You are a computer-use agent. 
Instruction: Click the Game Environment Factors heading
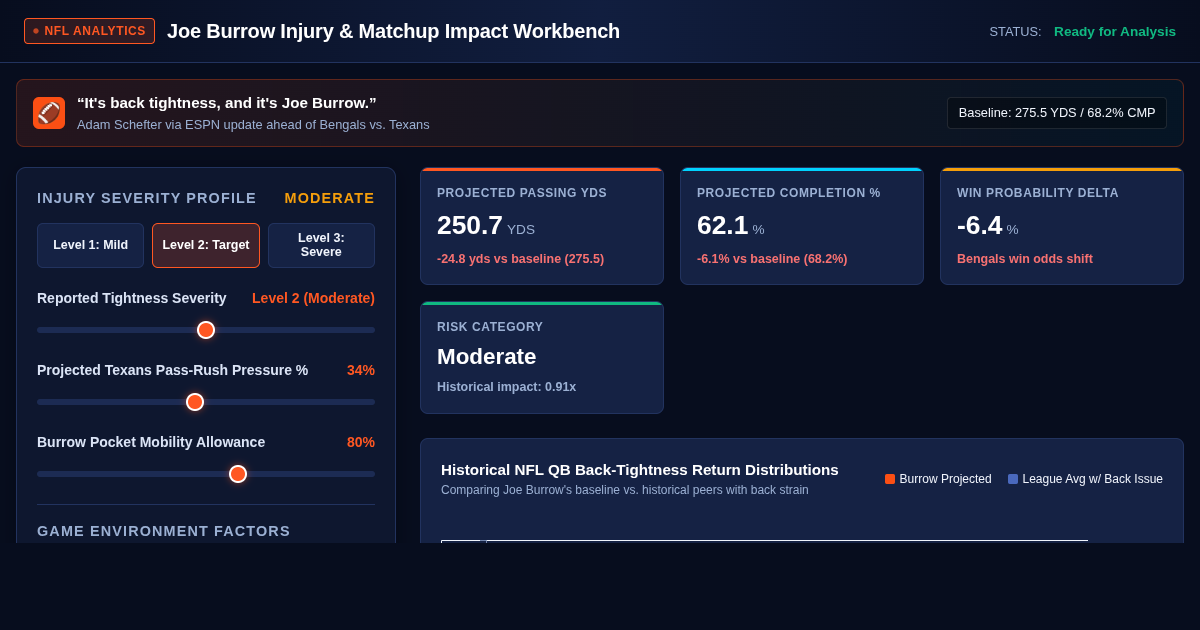(164, 531)
